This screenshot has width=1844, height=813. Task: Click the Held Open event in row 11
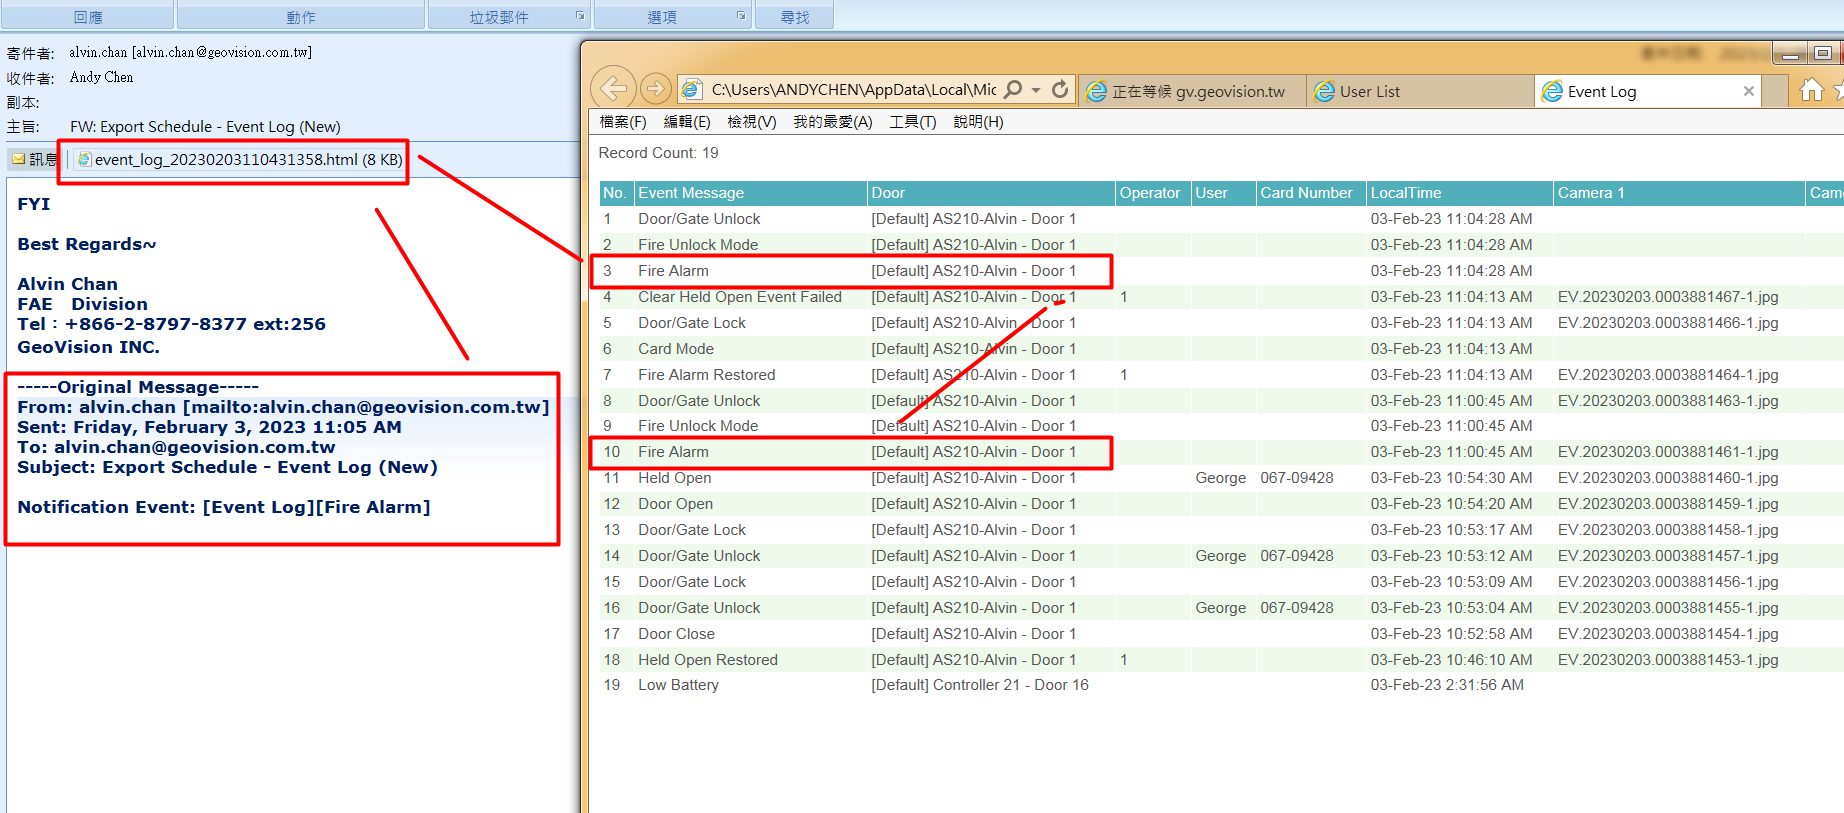click(675, 478)
